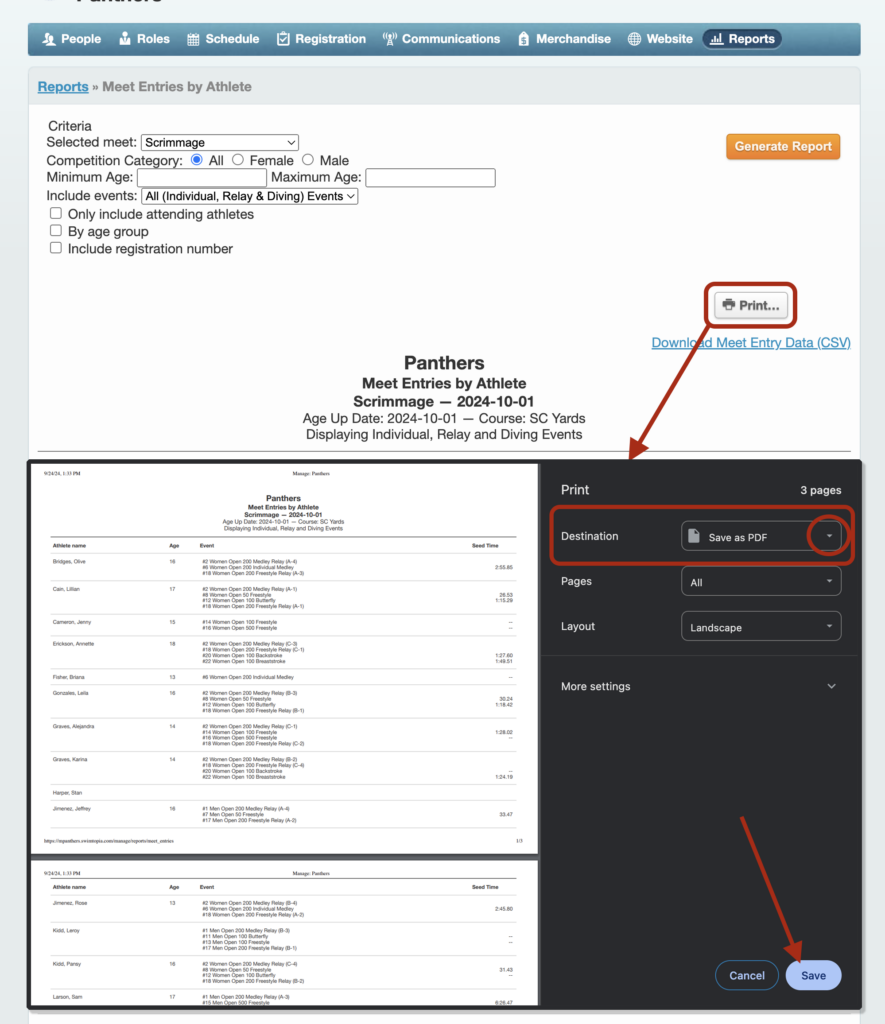This screenshot has height=1024, width=885.
Task: Click Cancel in the print dialog
Action: pos(747,975)
